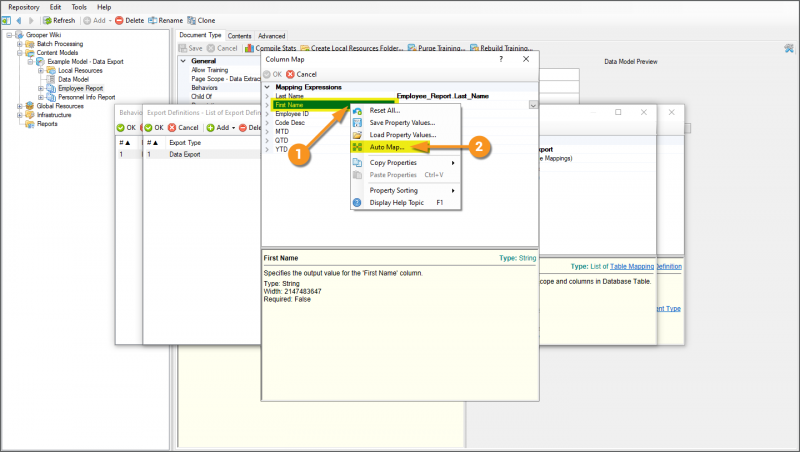
Task: Expand the Local Resources tree node
Action: coord(41,70)
